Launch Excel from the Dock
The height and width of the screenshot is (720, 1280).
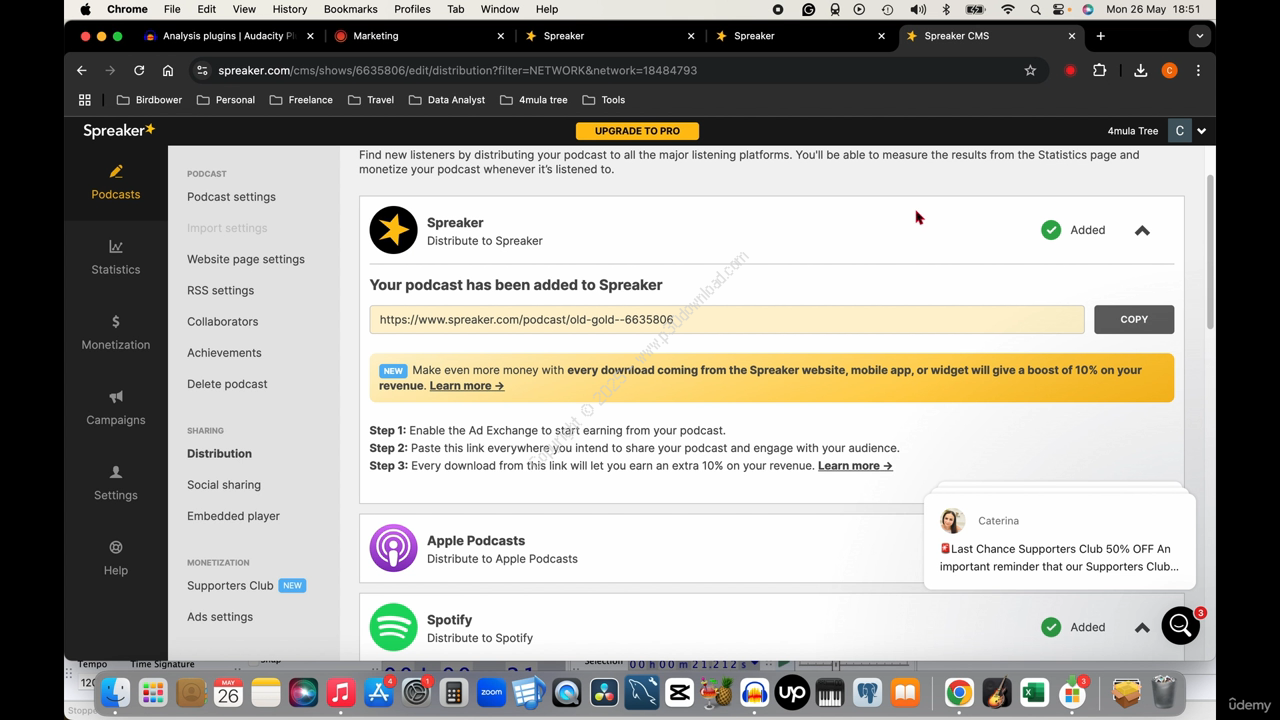tap(1034, 692)
